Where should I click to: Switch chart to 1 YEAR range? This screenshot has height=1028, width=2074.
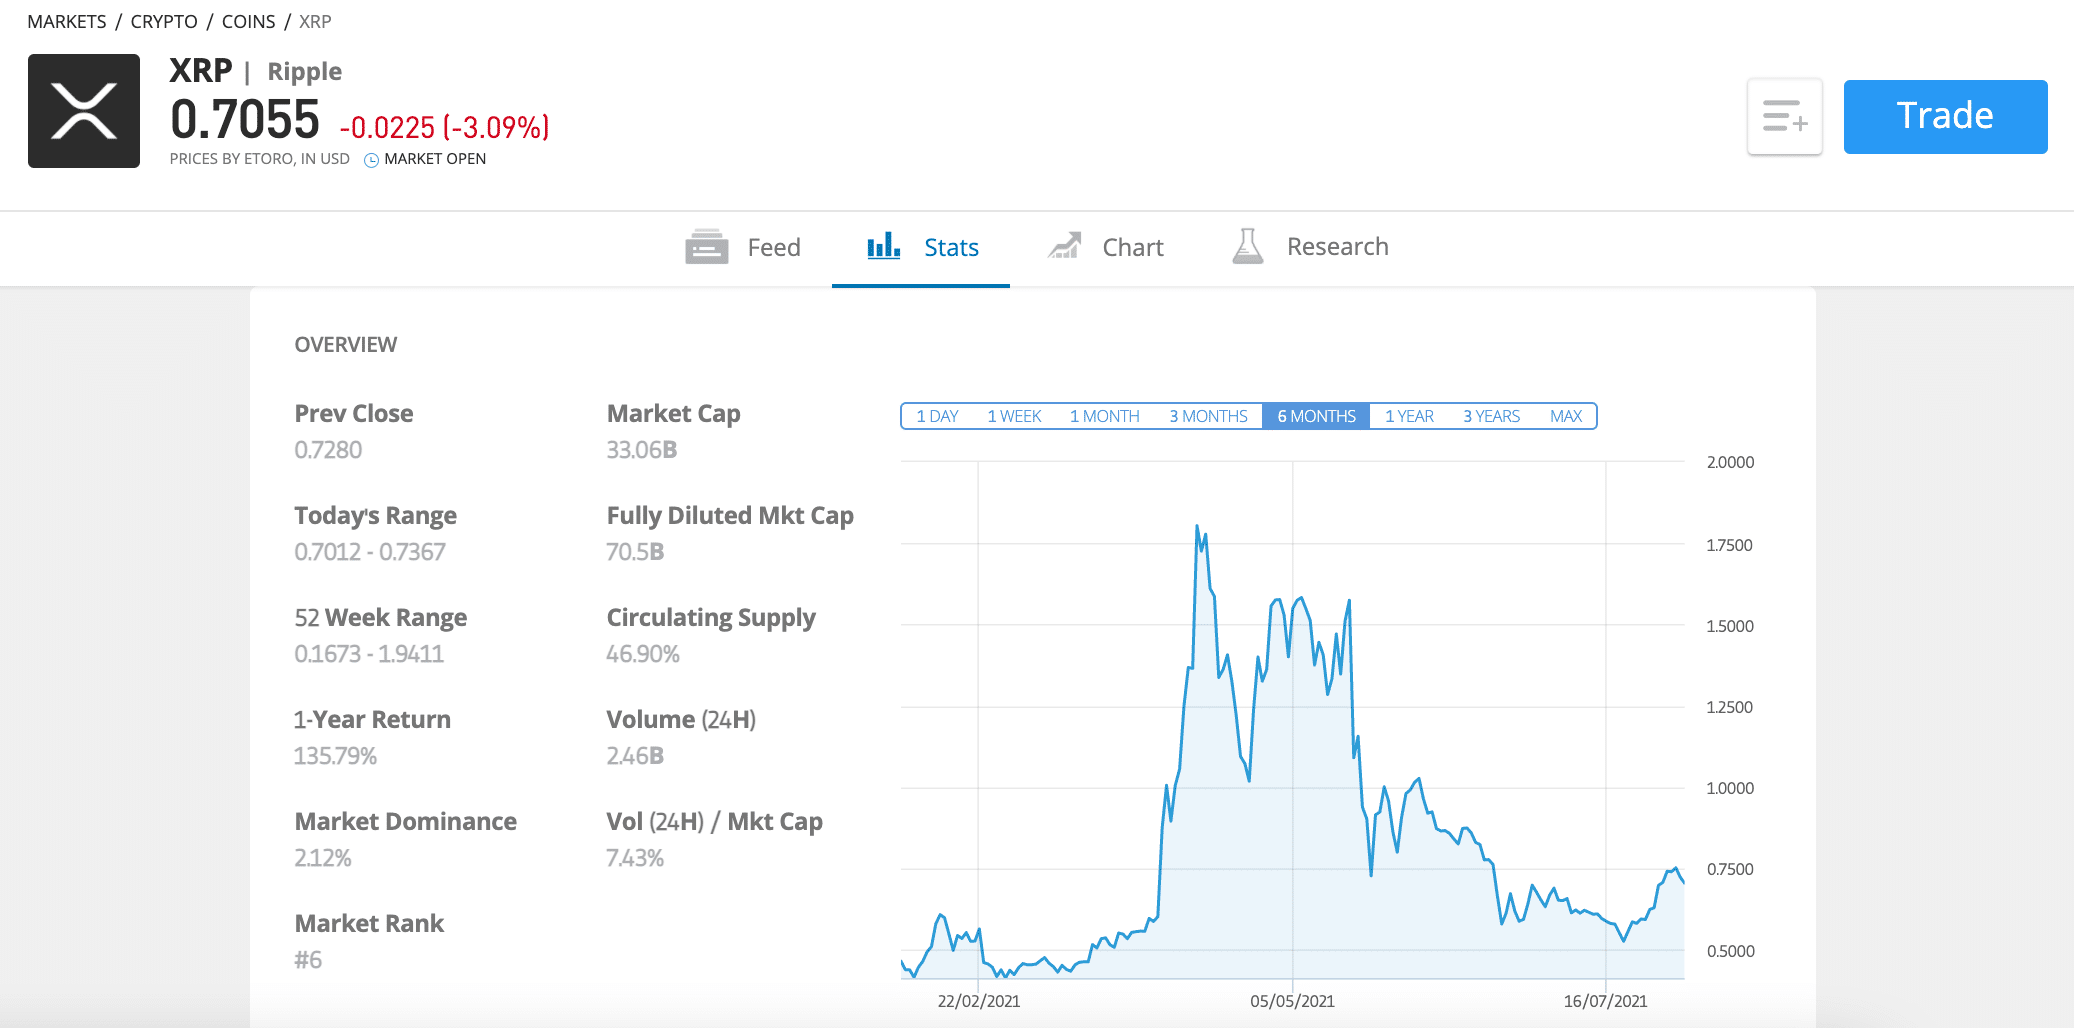pos(1409,416)
